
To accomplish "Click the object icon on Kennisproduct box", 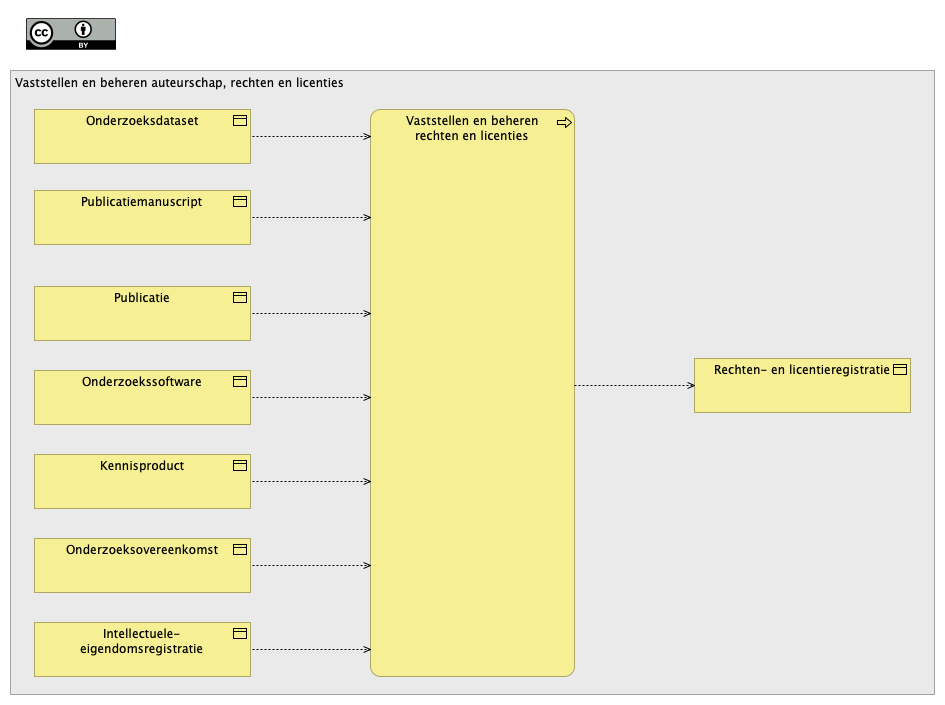I will (240, 465).
